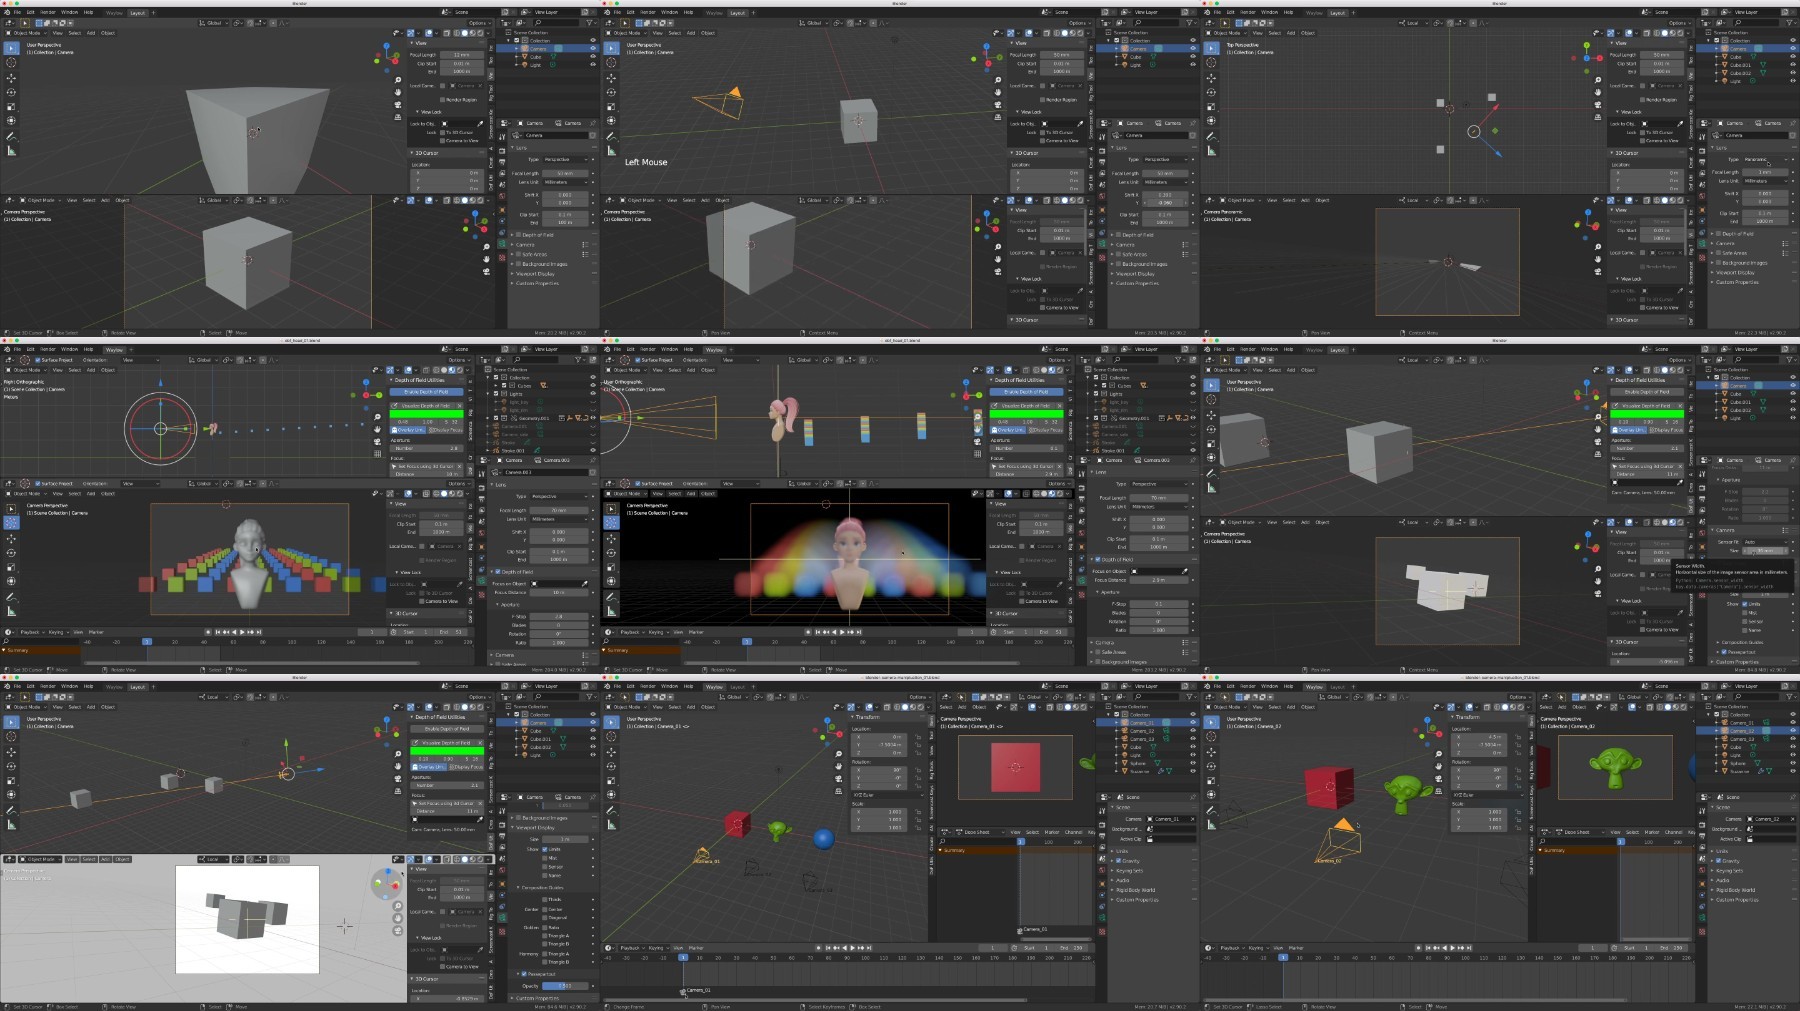This screenshot has width=1800, height=1011.
Task: Select the Transform tool in the stretched-cube window
Action: click(x=11, y=120)
